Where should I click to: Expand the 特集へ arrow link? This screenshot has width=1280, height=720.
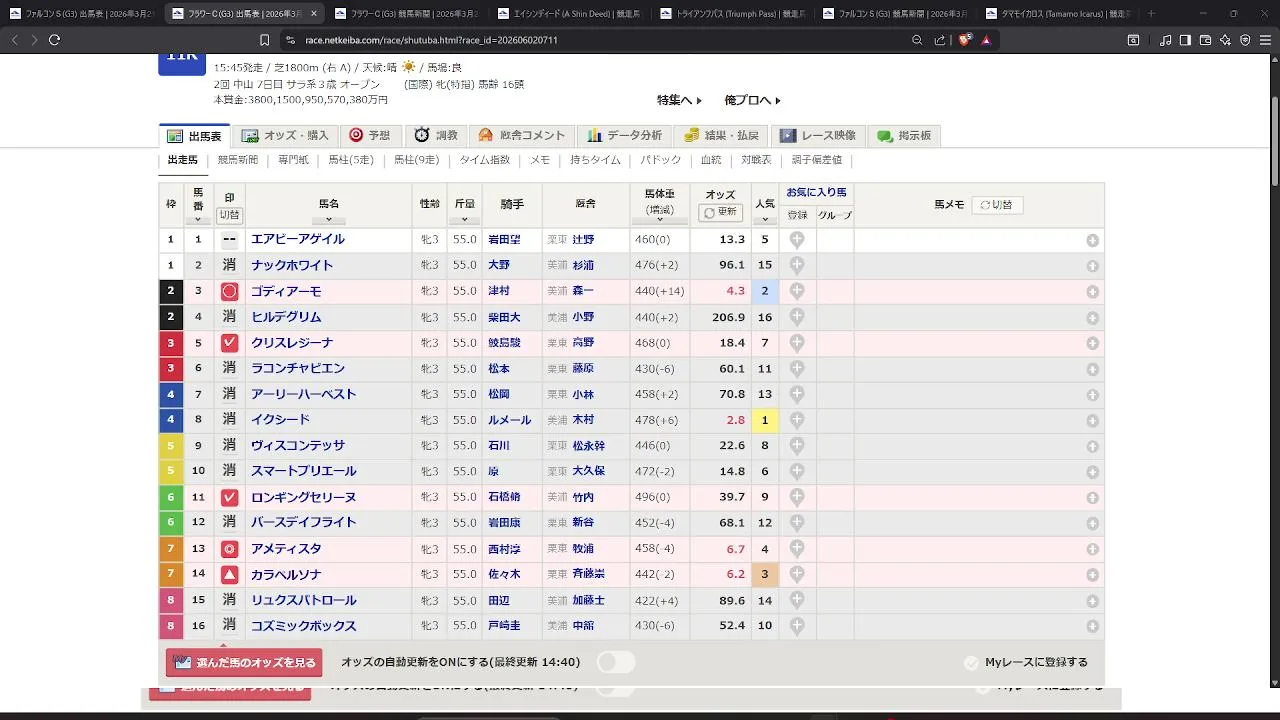tap(680, 100)
